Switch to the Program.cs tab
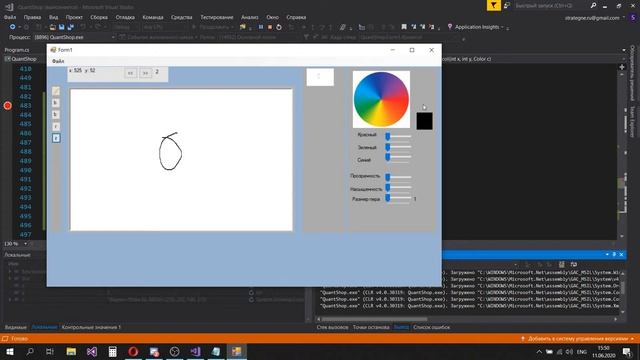Viewport: 640px width, 360px height. coord(17,50)
